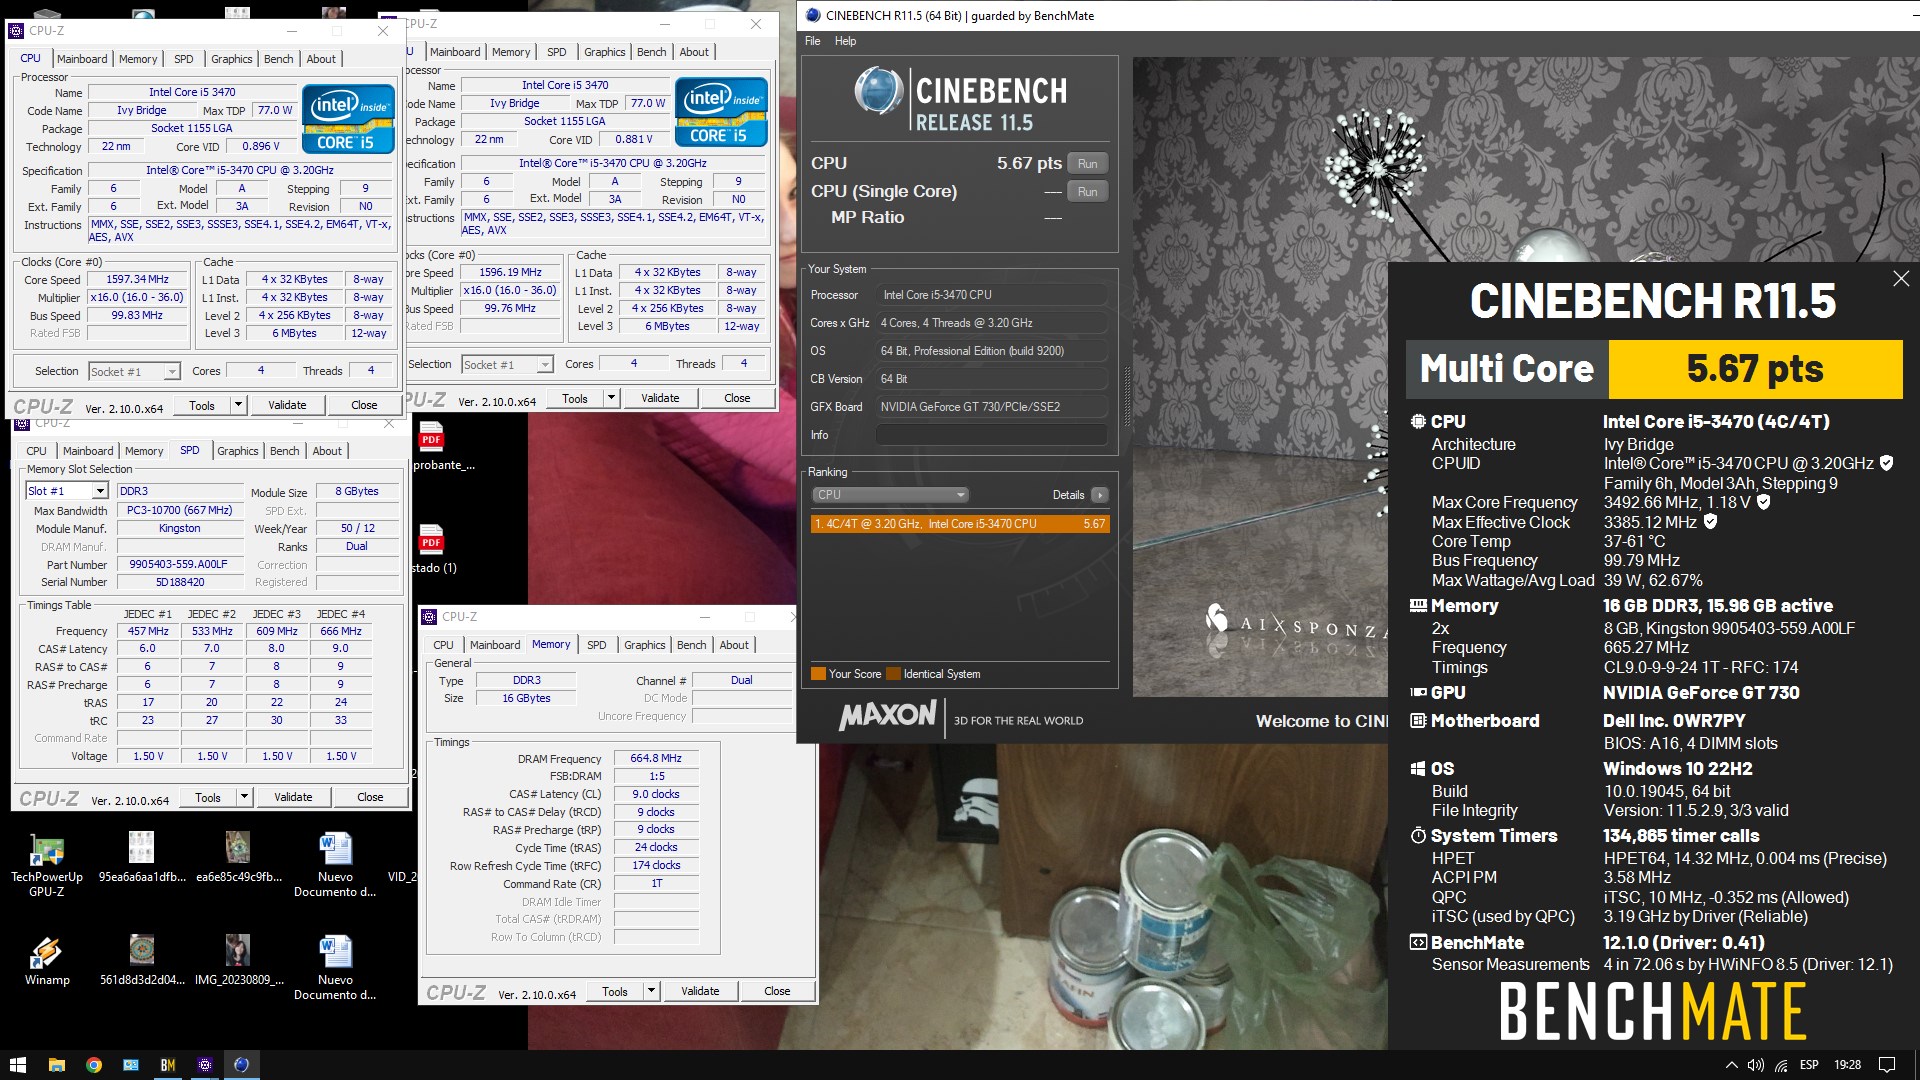The image size is (1920, 1080).
Task: Click the ESP input language indicator
Action: pyautogui.click(x=1809, y=1065)
